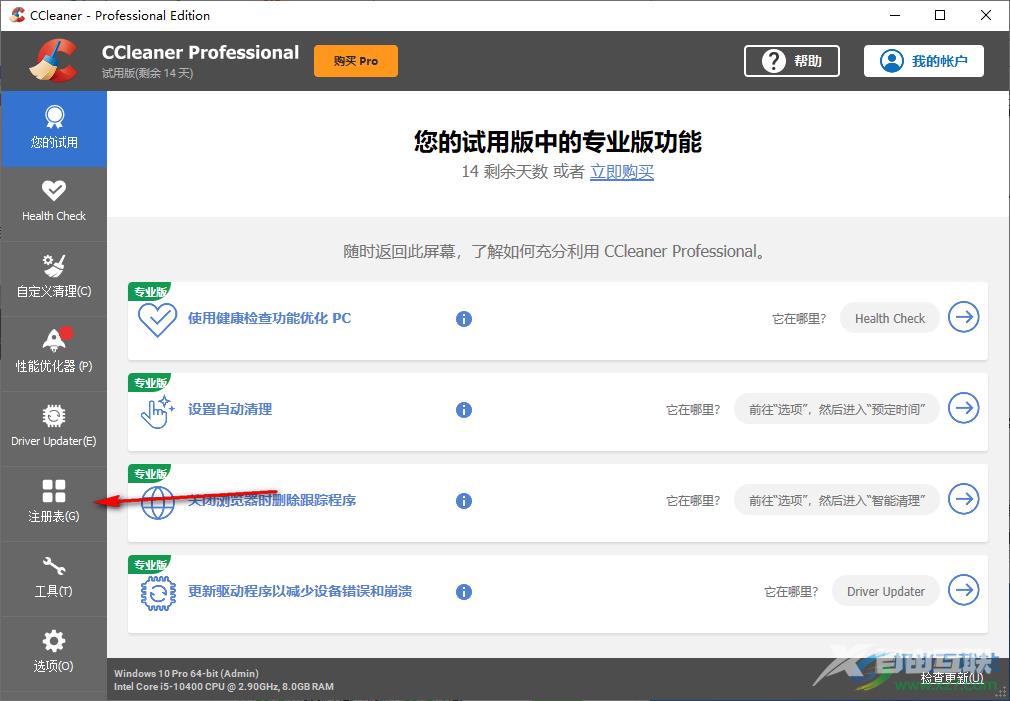Open 性能优化器(P) from the sidebar
Viewport: 1010px width, 701px height.
pos(54,352)
